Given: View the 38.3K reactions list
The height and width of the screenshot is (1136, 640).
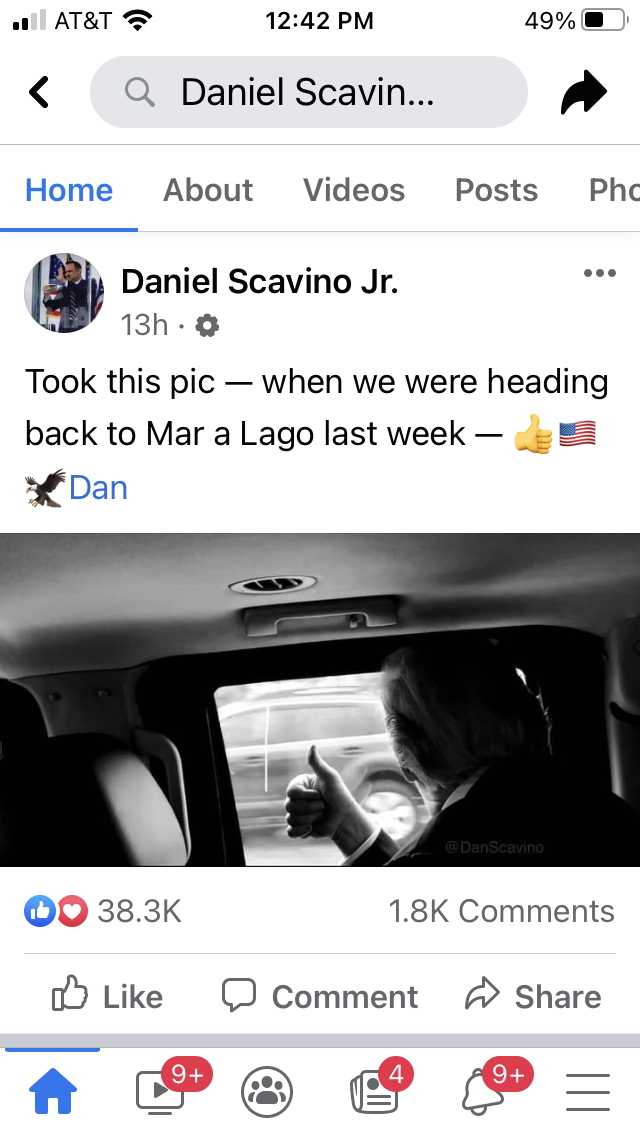Looking at the screenshot, I should 103,911.
